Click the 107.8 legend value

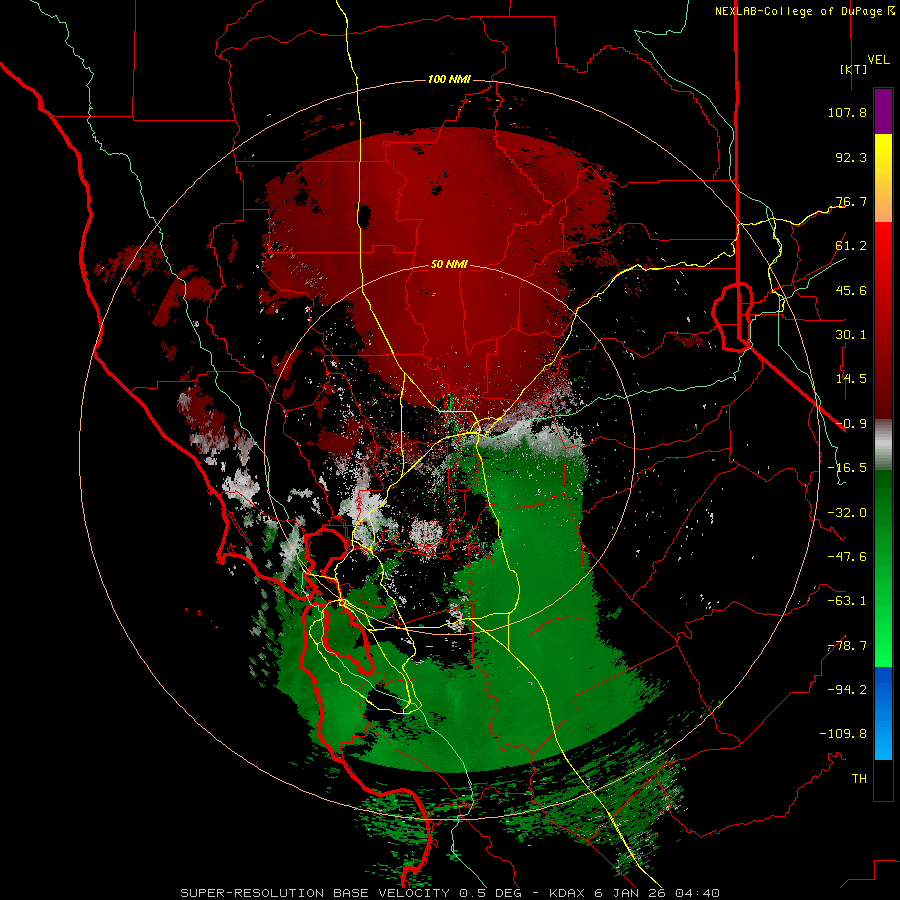tap(847, 112)
